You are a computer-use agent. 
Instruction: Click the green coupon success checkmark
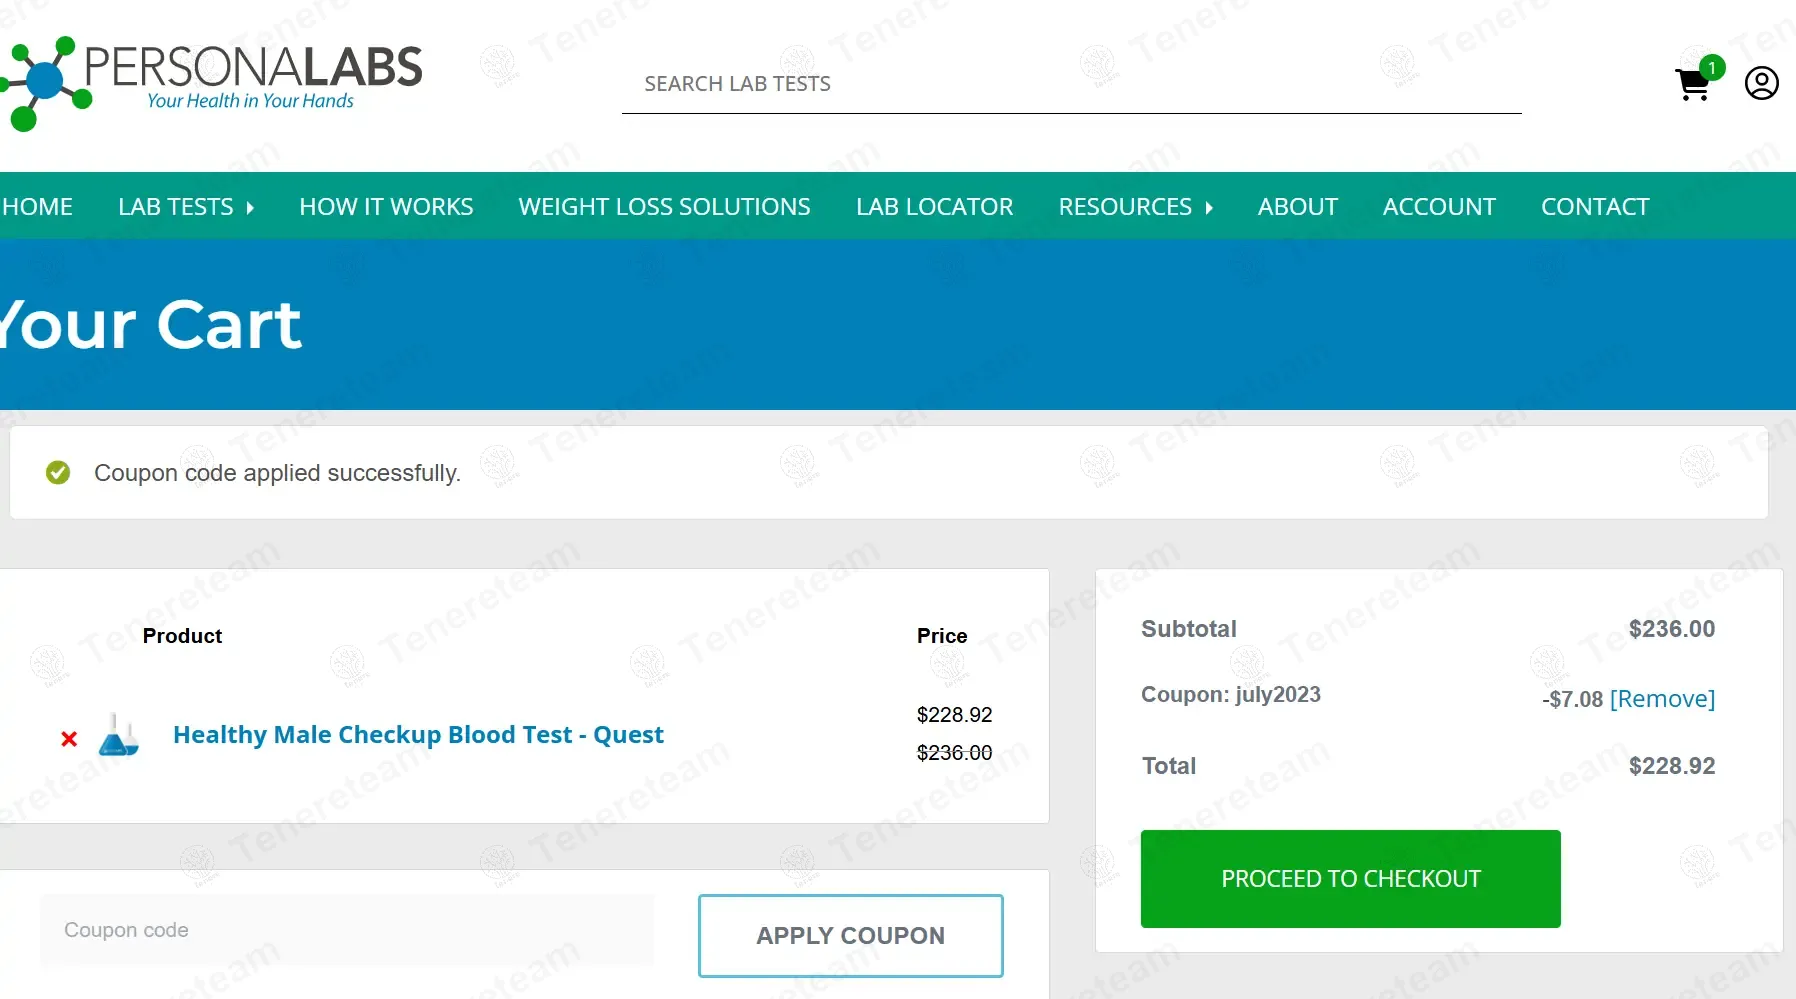[x=58, y=472]
